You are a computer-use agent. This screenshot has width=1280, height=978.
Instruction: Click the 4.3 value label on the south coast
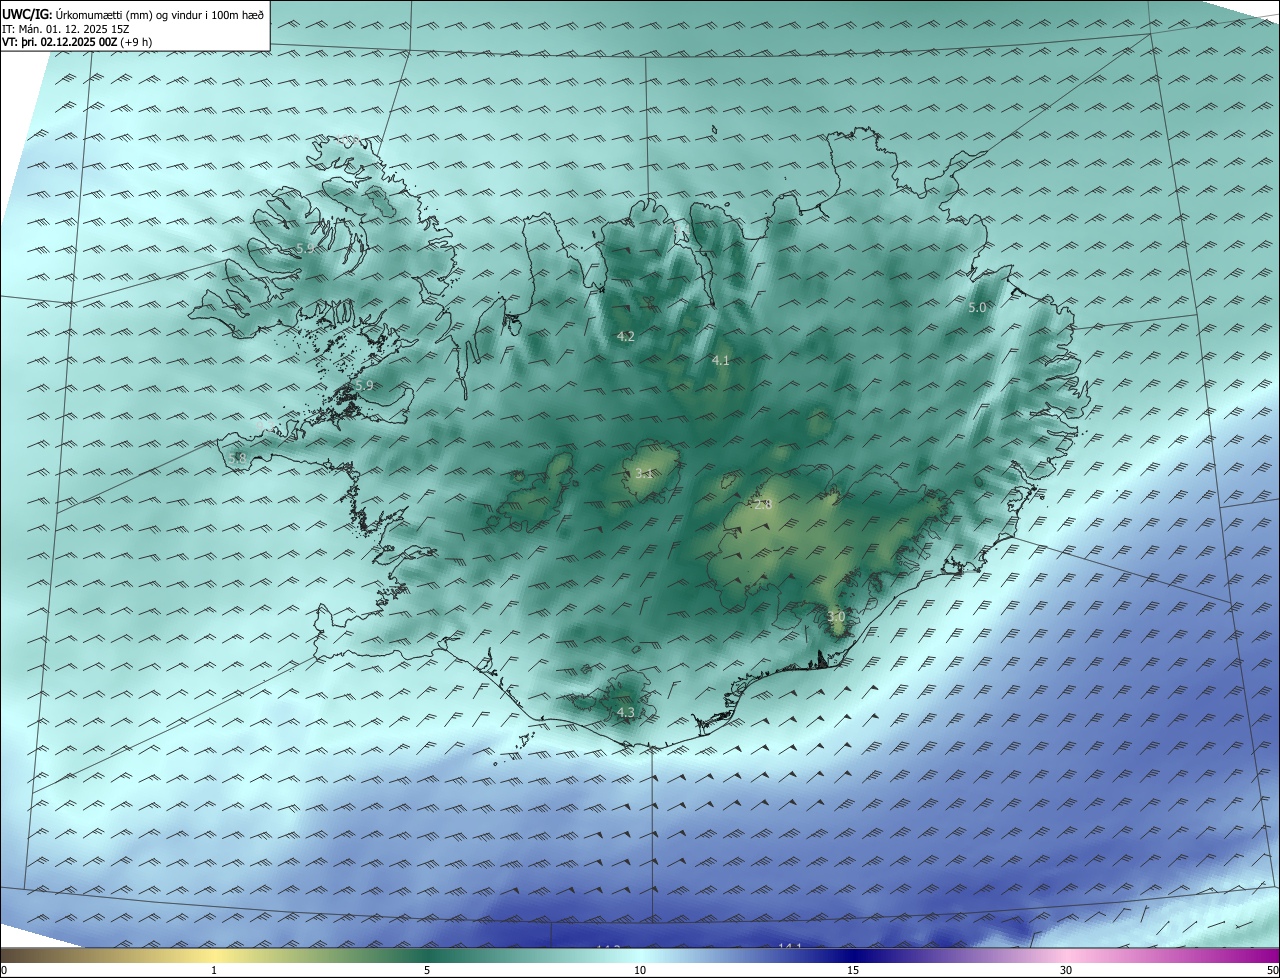pyautogui.click(x=626, y=712)
